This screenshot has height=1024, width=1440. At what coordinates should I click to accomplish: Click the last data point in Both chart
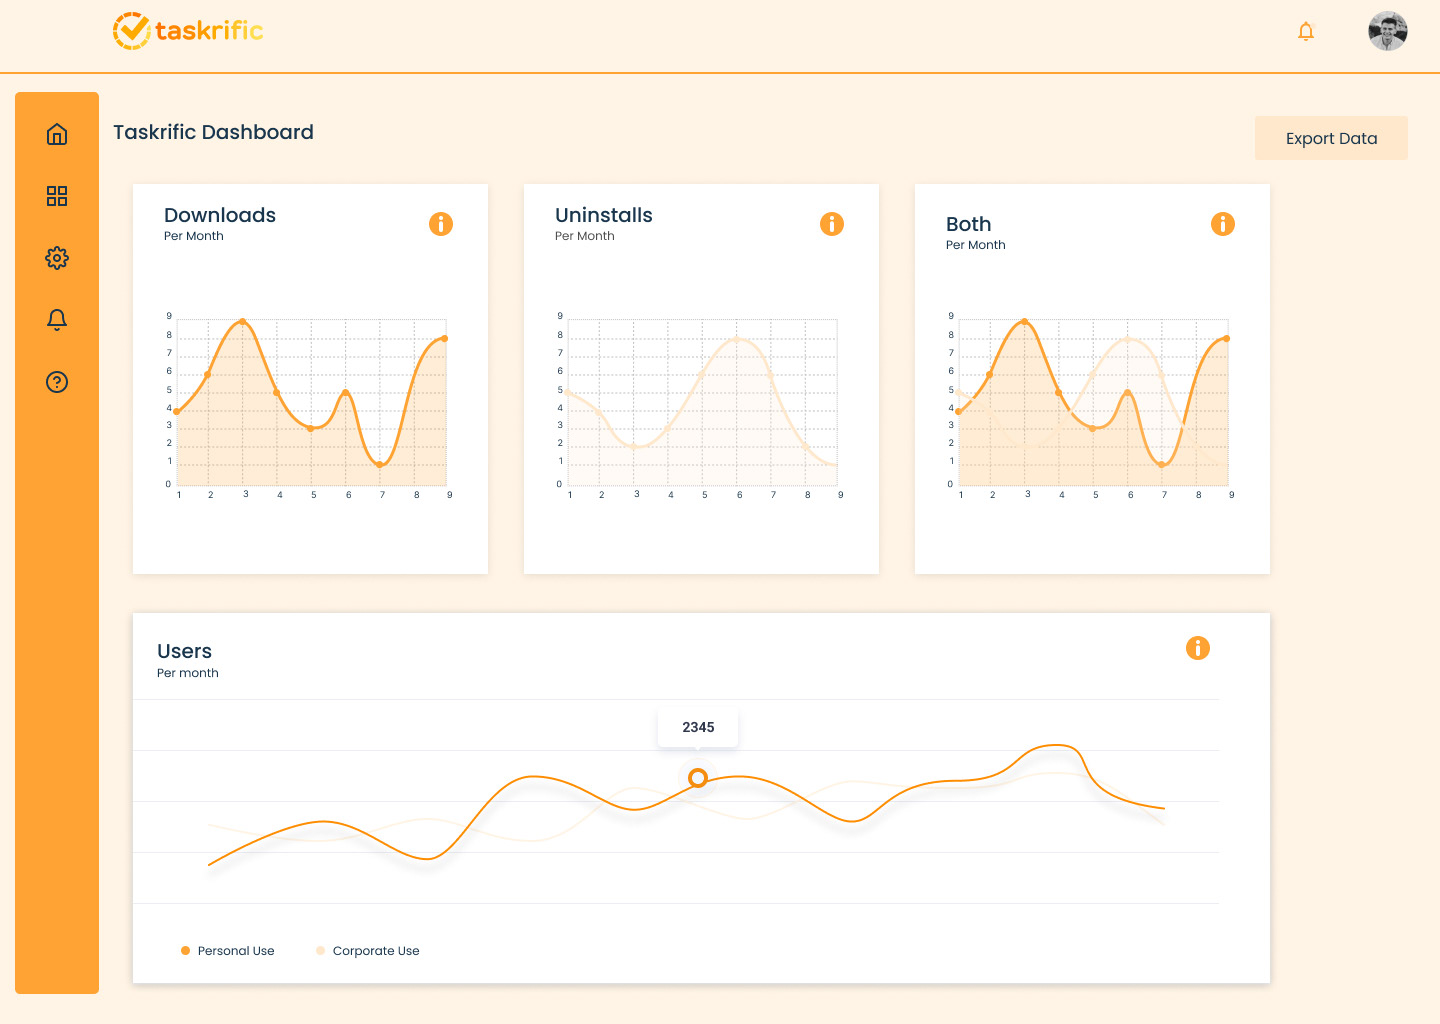tap(1227, 339)
